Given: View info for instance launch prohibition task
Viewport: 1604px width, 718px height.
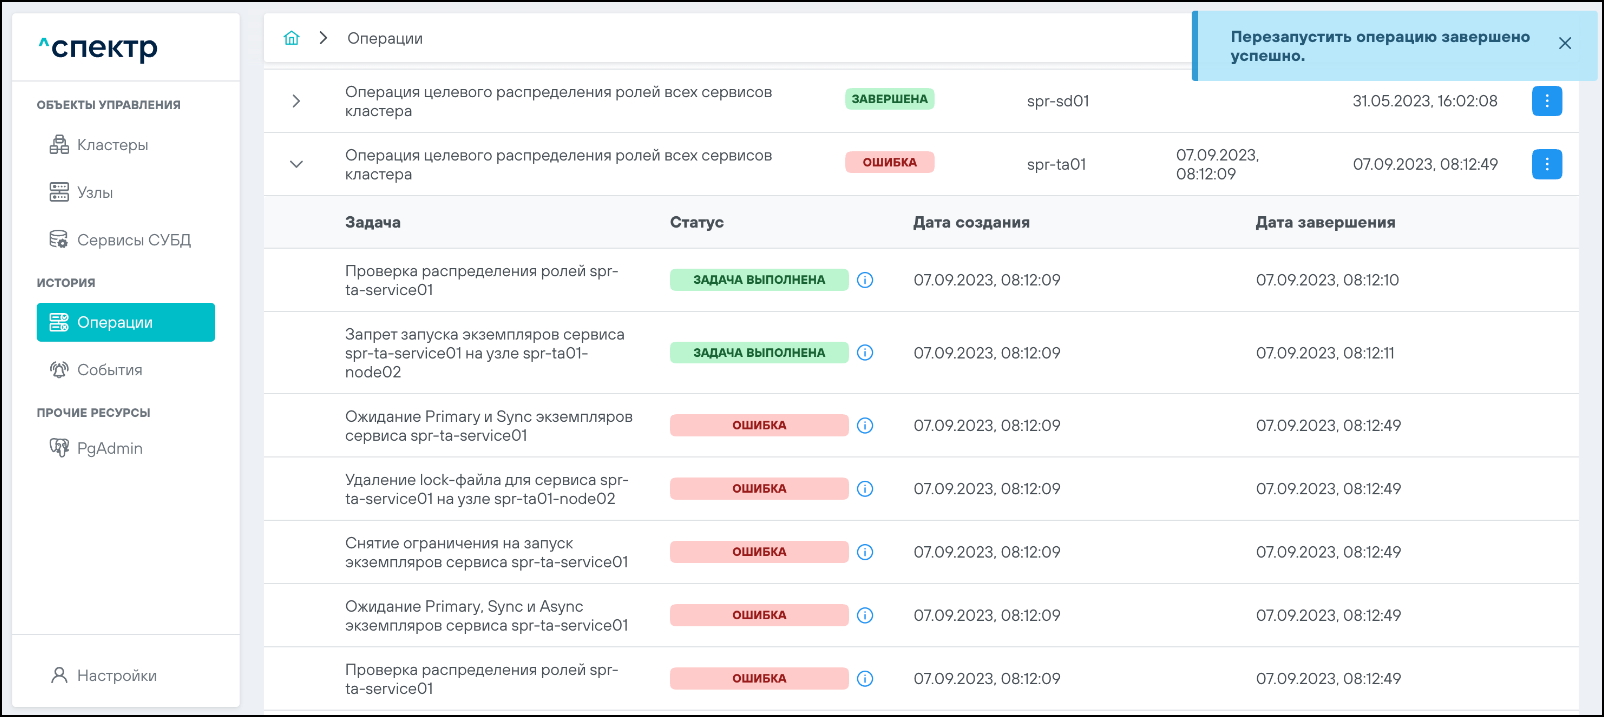Looking at the screenshot, I should 865,353.
